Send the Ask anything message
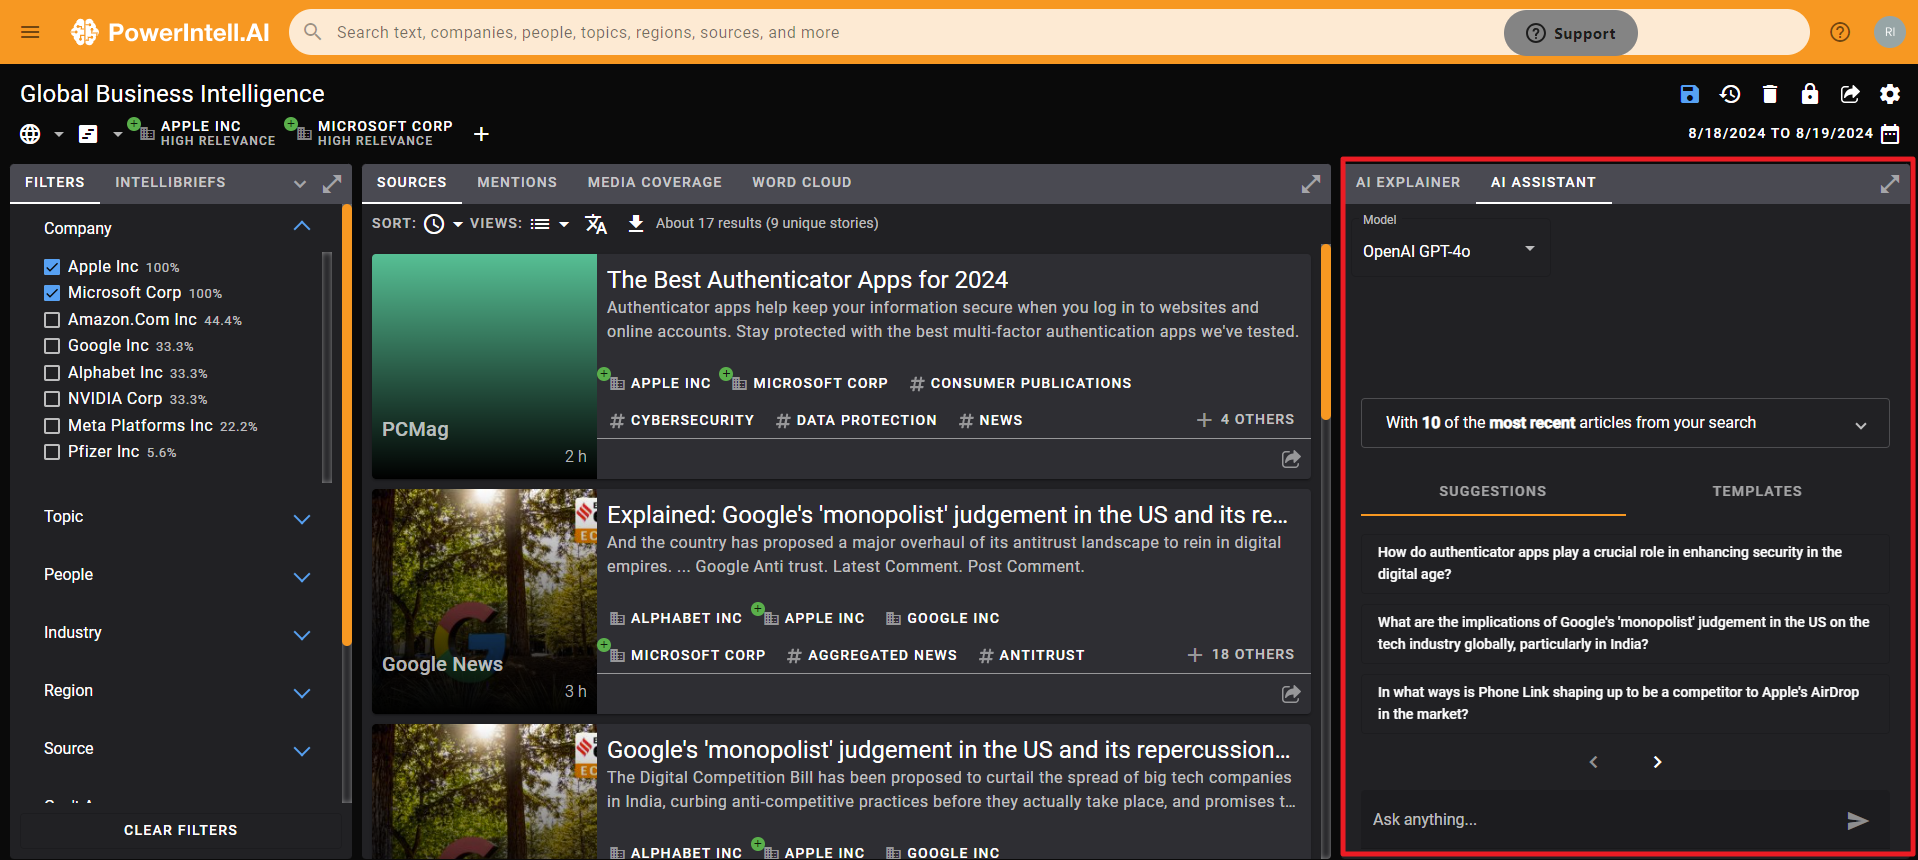 click(1857, 821)
